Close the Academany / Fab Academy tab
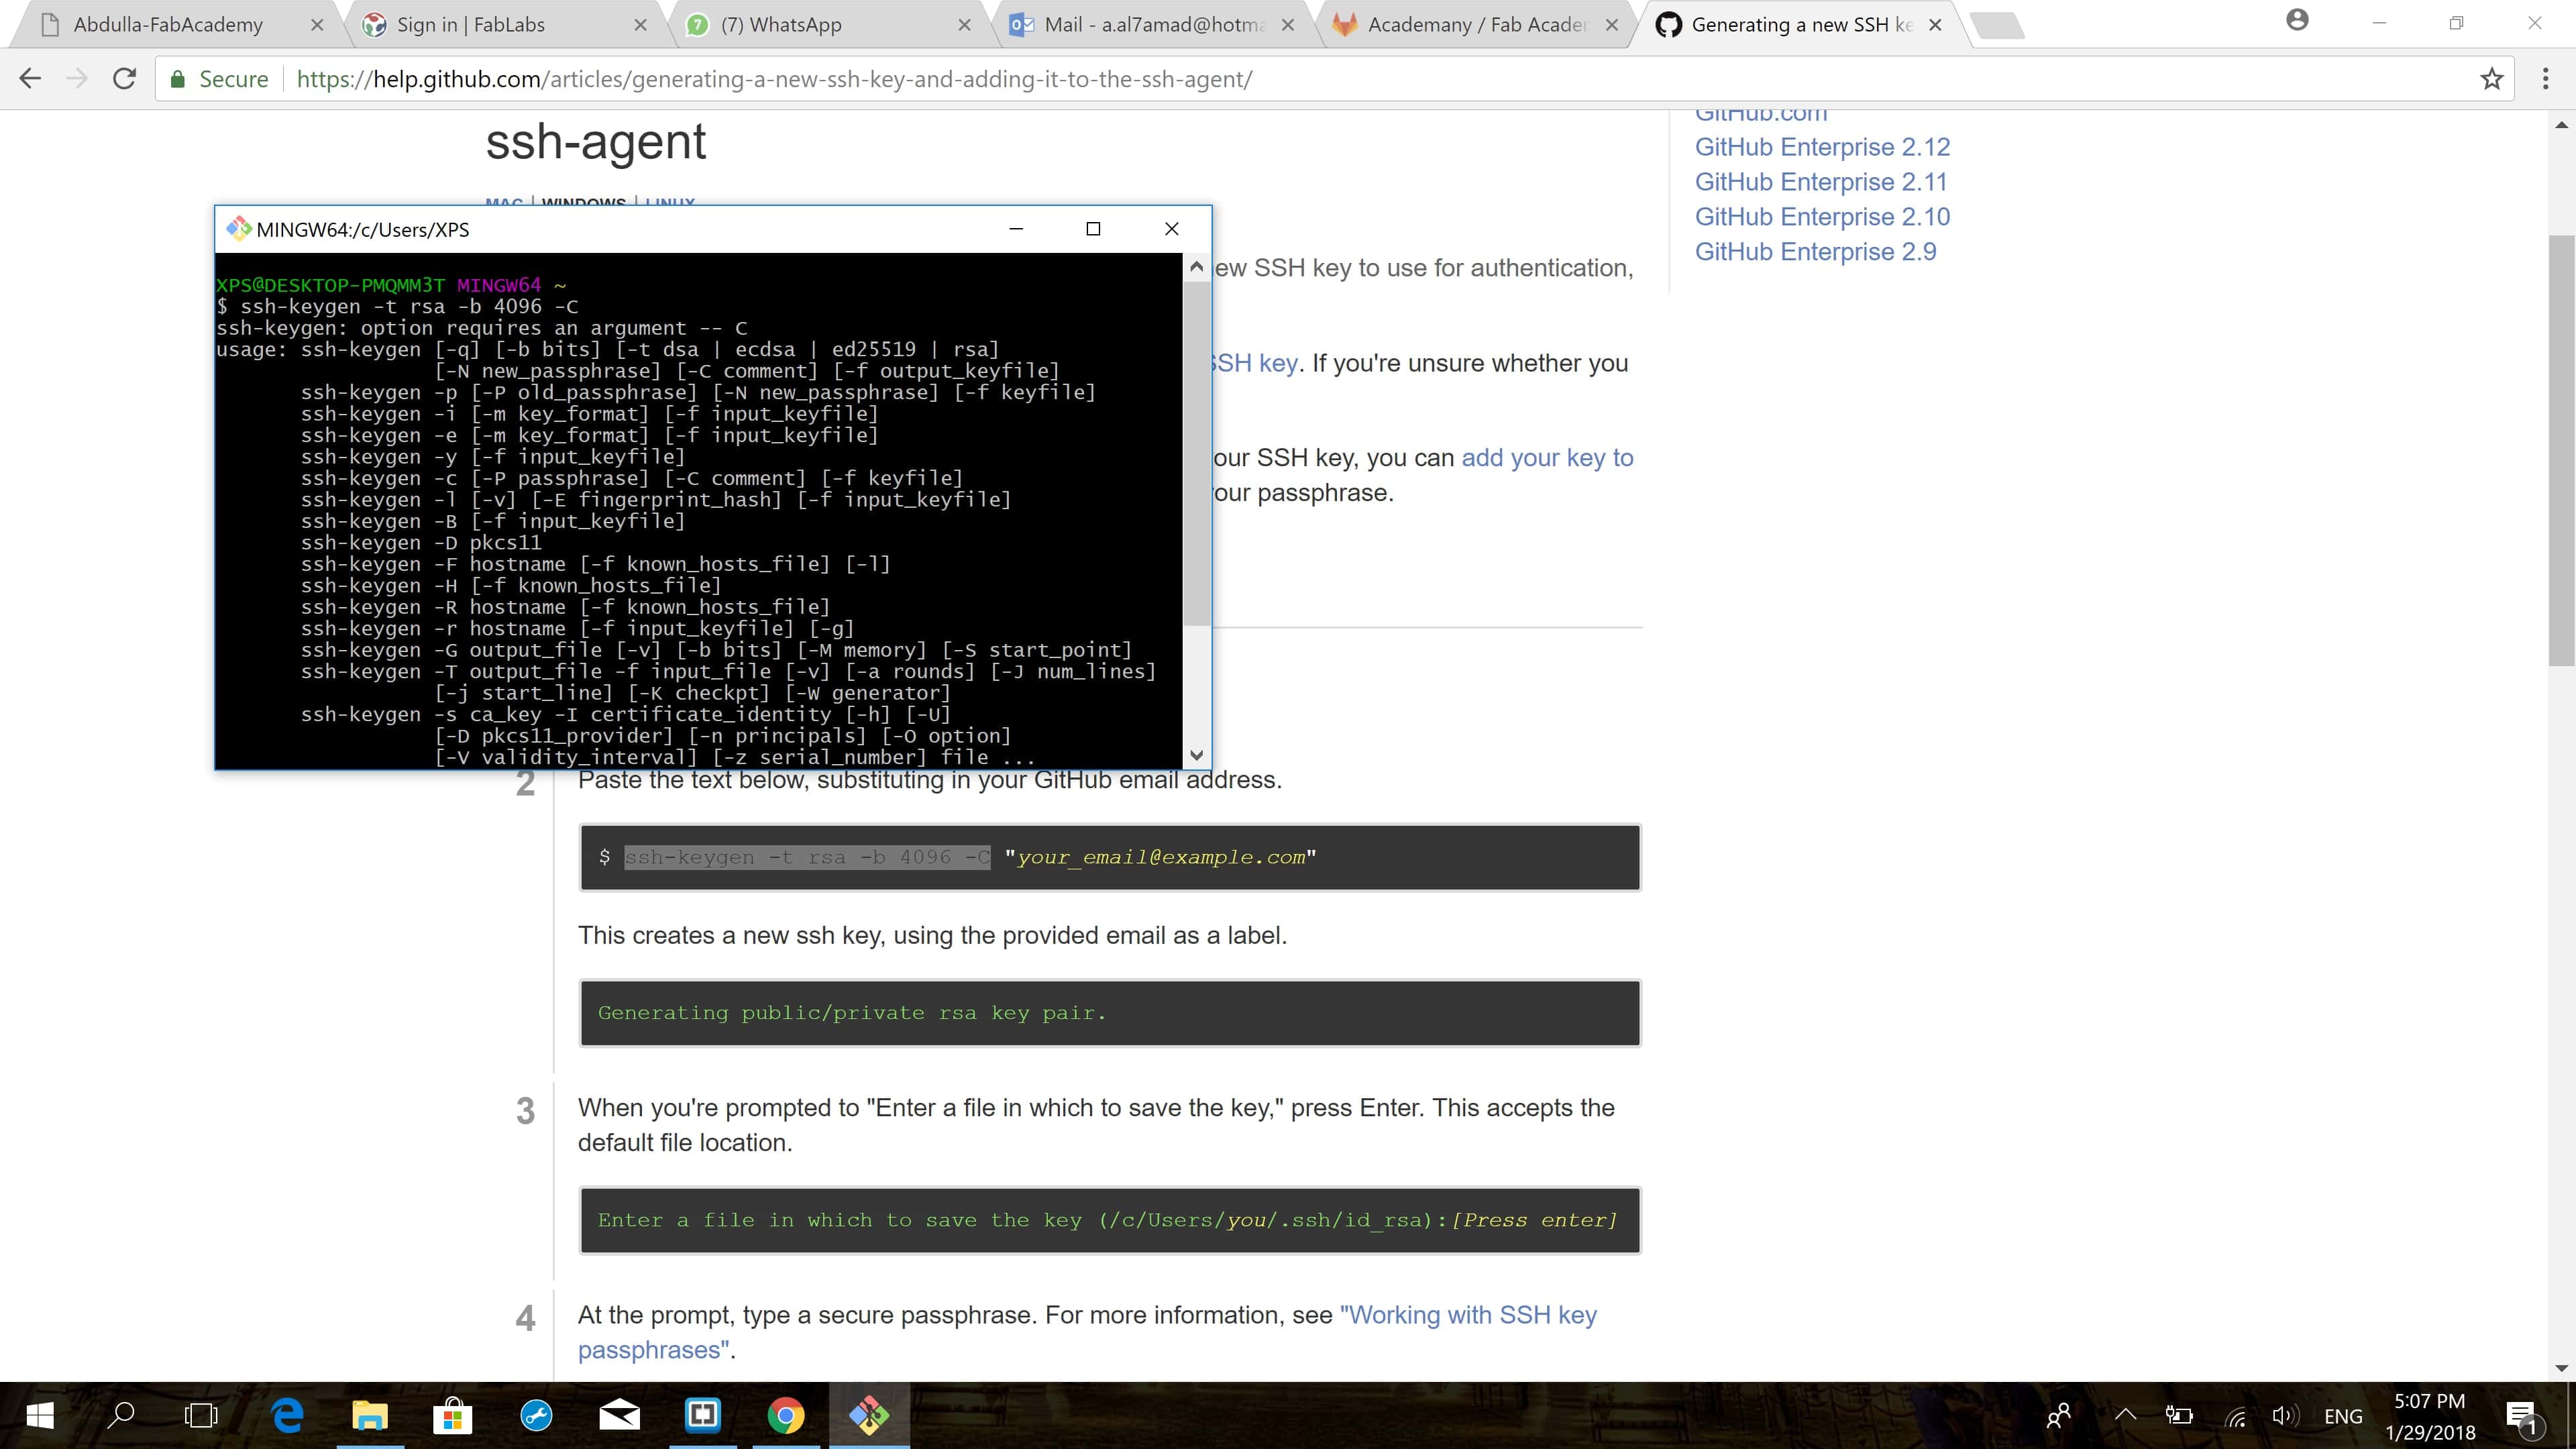Image resolution: width=2576 pixels, height=1449 pixels. point(1612,25)
